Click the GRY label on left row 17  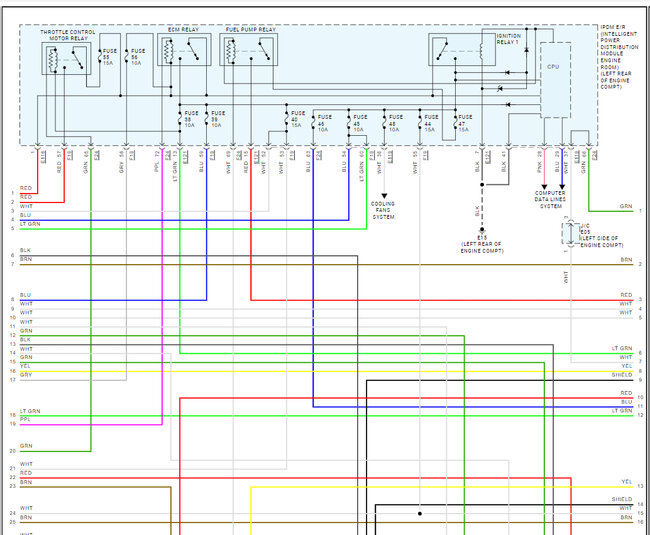26,375
